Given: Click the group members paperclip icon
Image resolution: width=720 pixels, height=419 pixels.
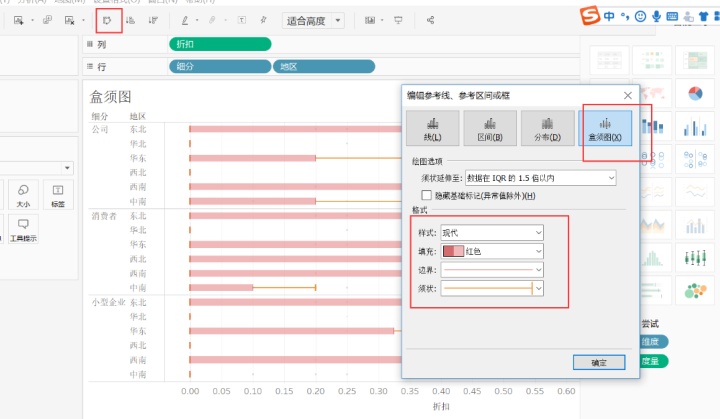Looking at the screenshot, I should (x=212, y=20).
